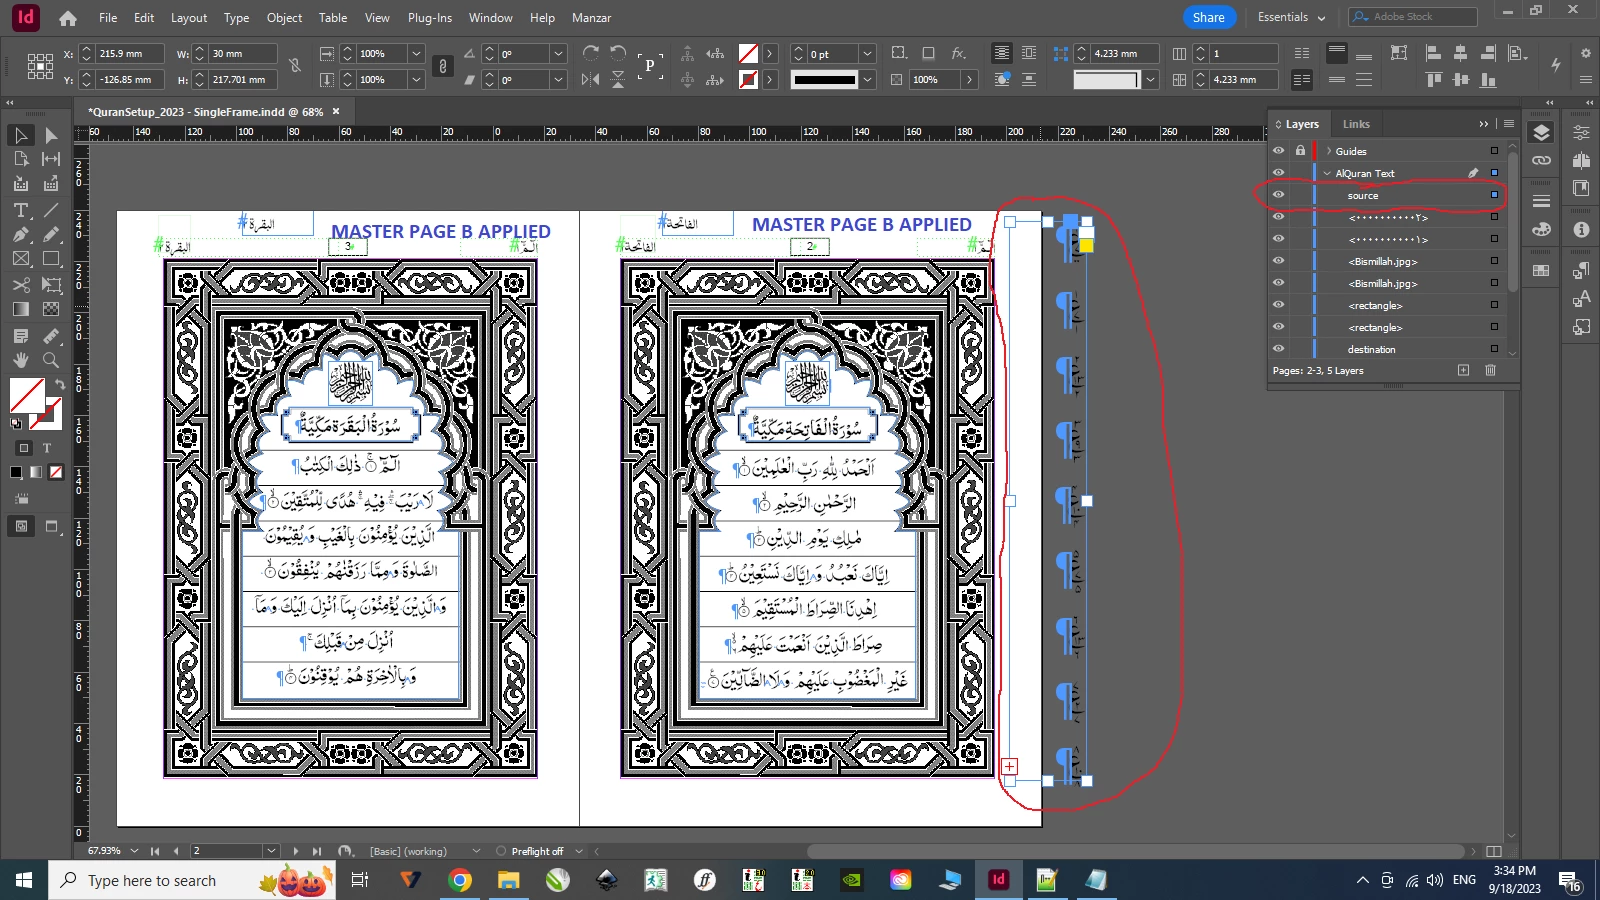1600x900 pixels.
Task: Open the Scale Y percentage dropdown
Action: (416, 79)
